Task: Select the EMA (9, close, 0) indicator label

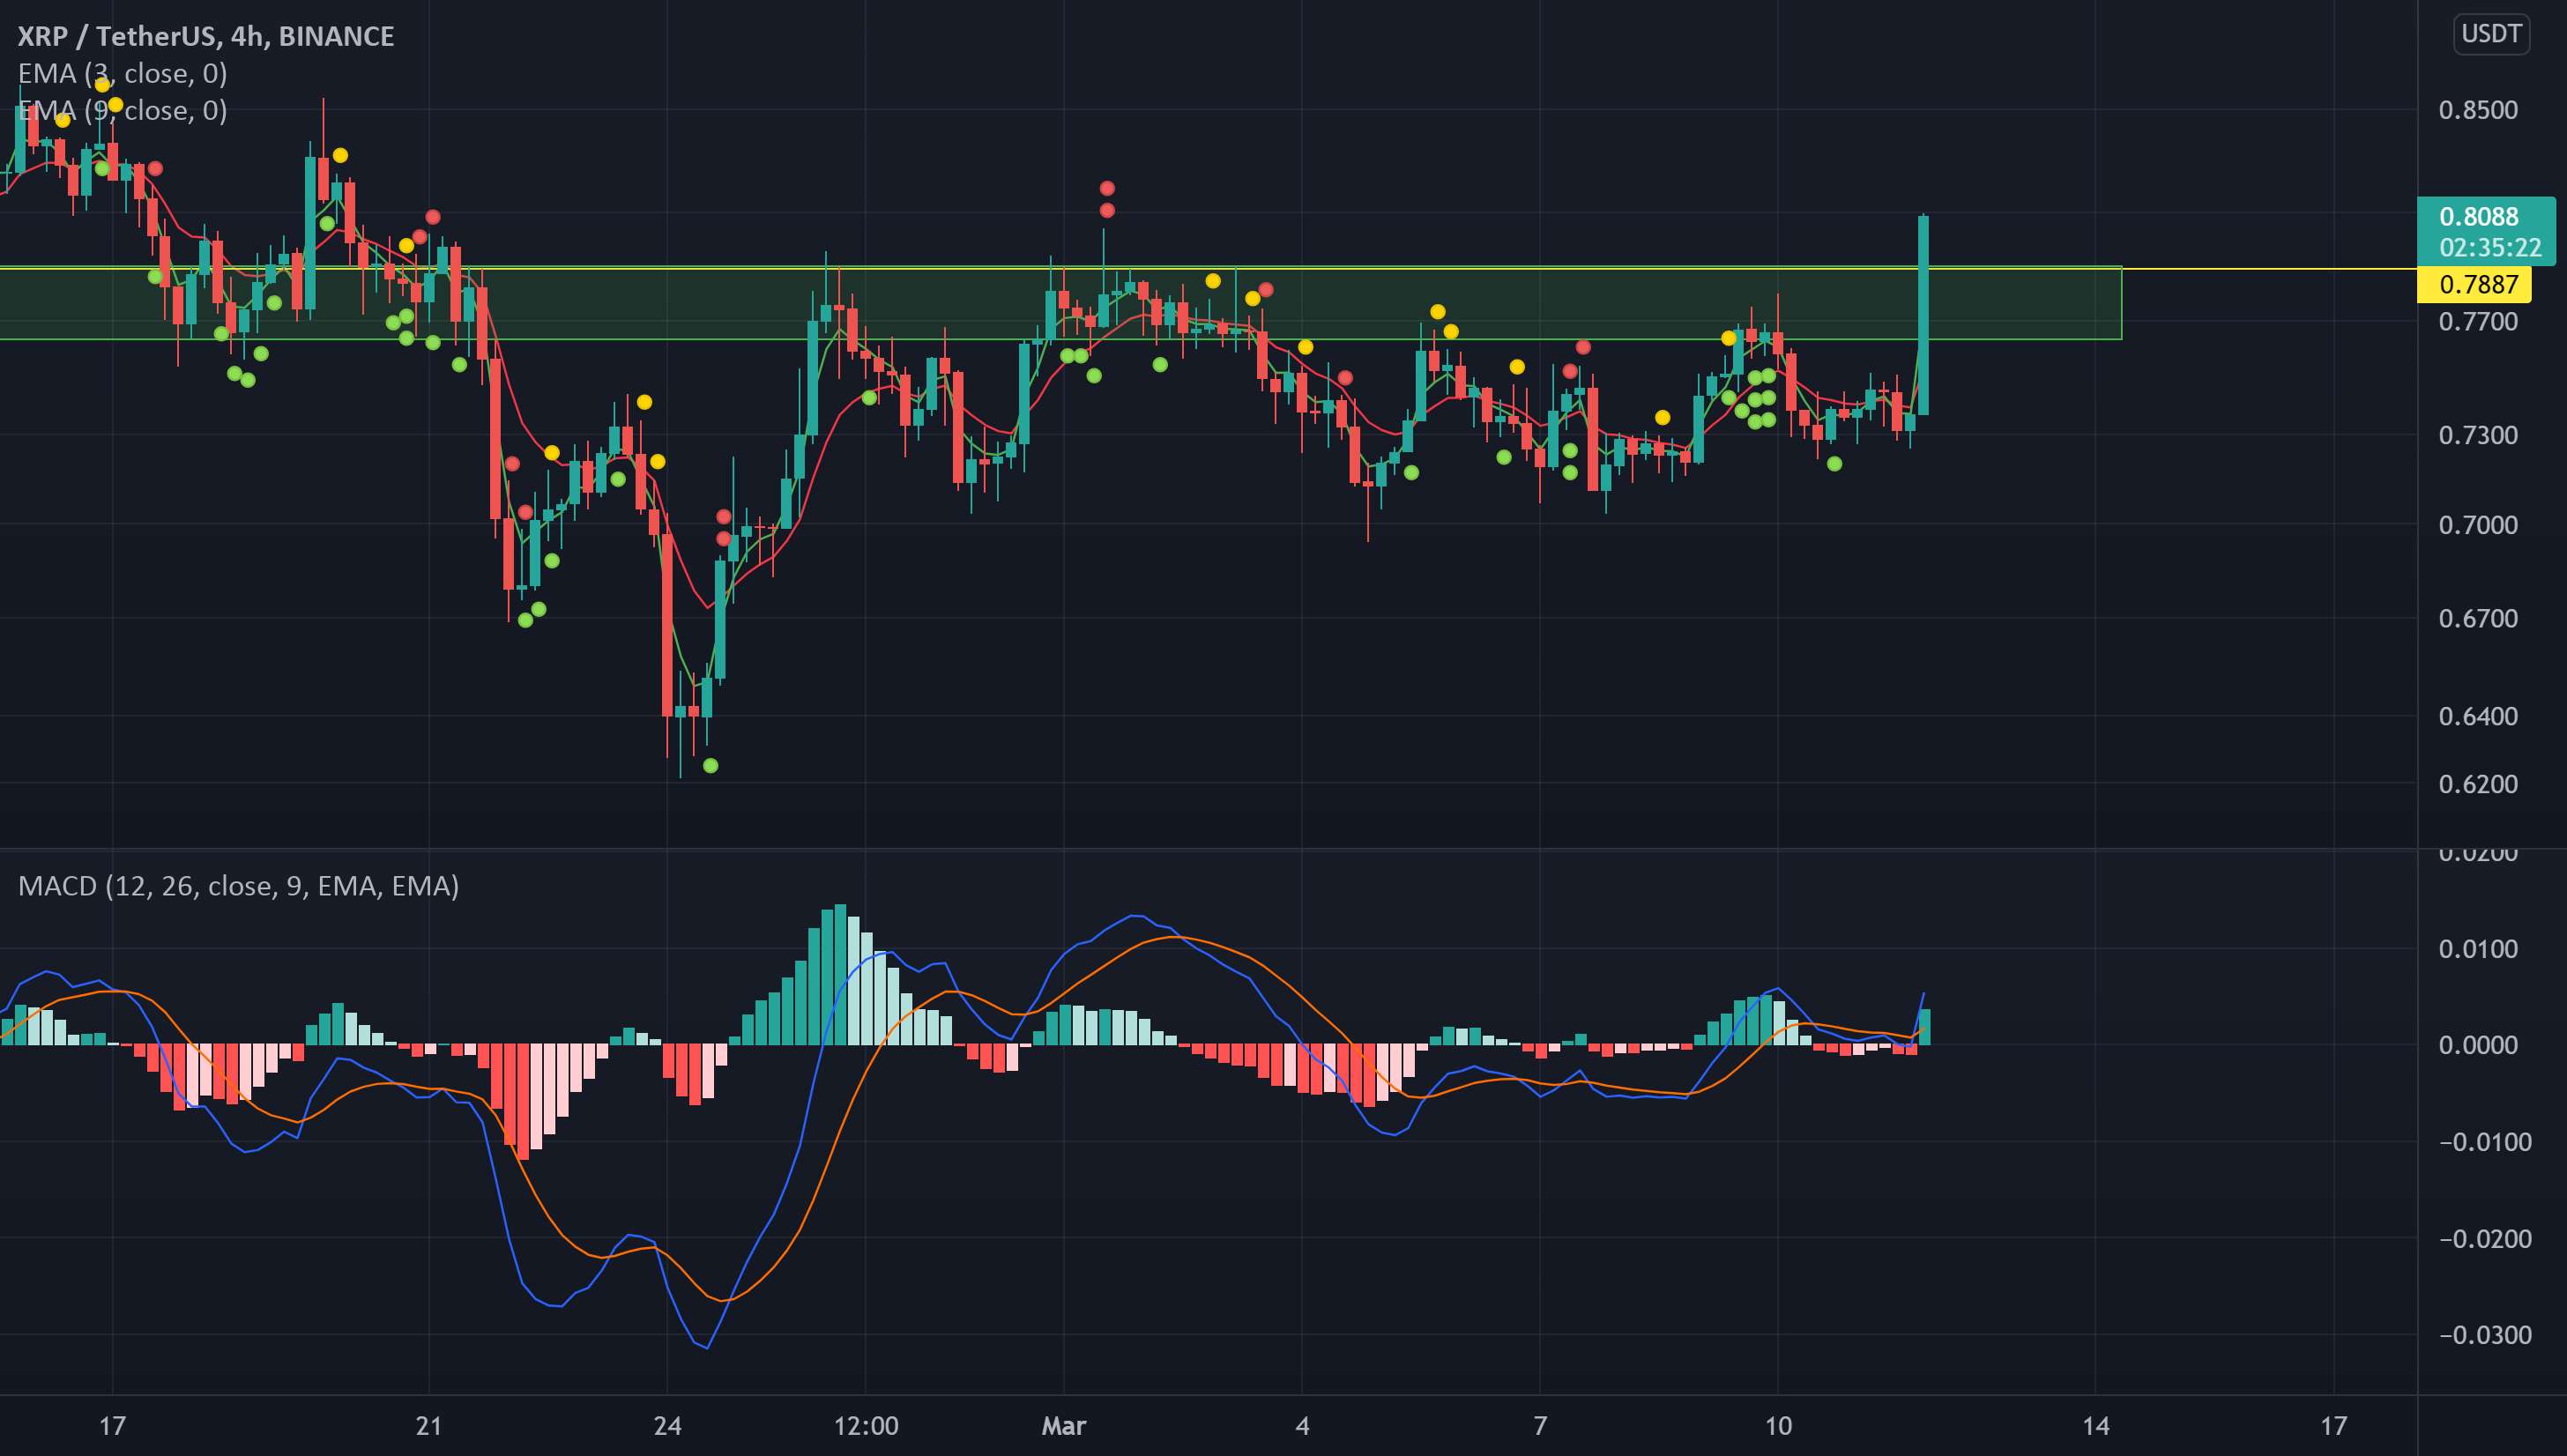Action: (x=122, y=110)
